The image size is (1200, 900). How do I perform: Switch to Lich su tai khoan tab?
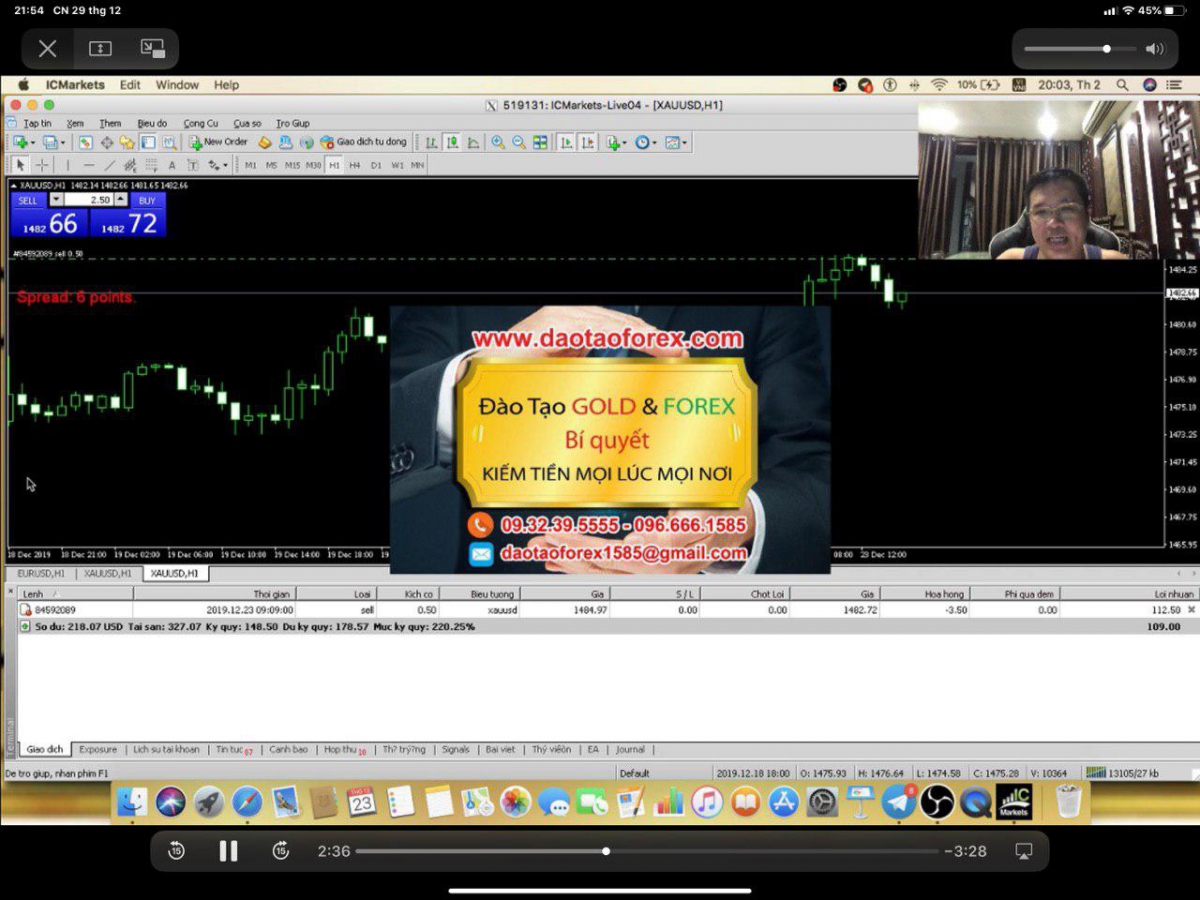click(166, 749)
